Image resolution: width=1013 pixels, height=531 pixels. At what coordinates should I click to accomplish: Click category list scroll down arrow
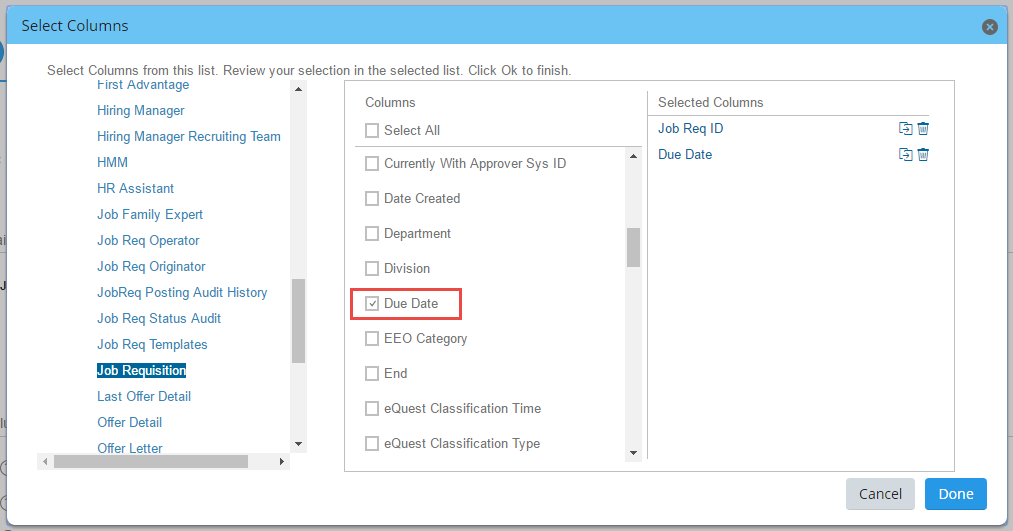pos(298,444)
